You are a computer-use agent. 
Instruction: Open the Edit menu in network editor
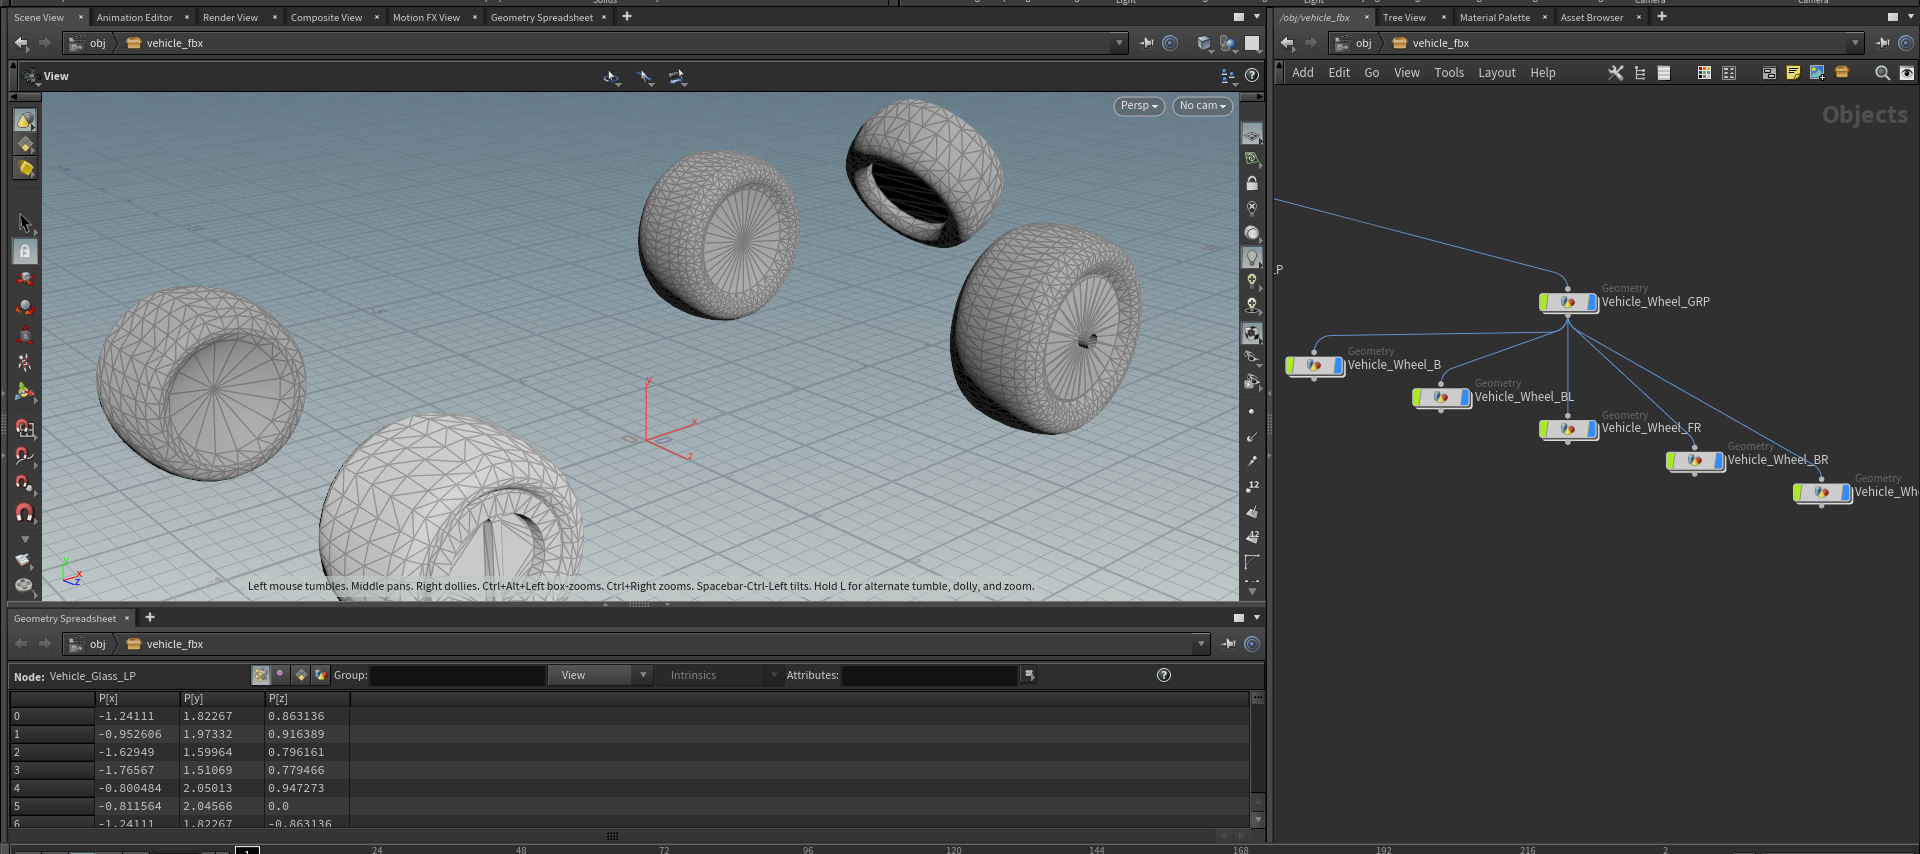tap(1339, 73)
